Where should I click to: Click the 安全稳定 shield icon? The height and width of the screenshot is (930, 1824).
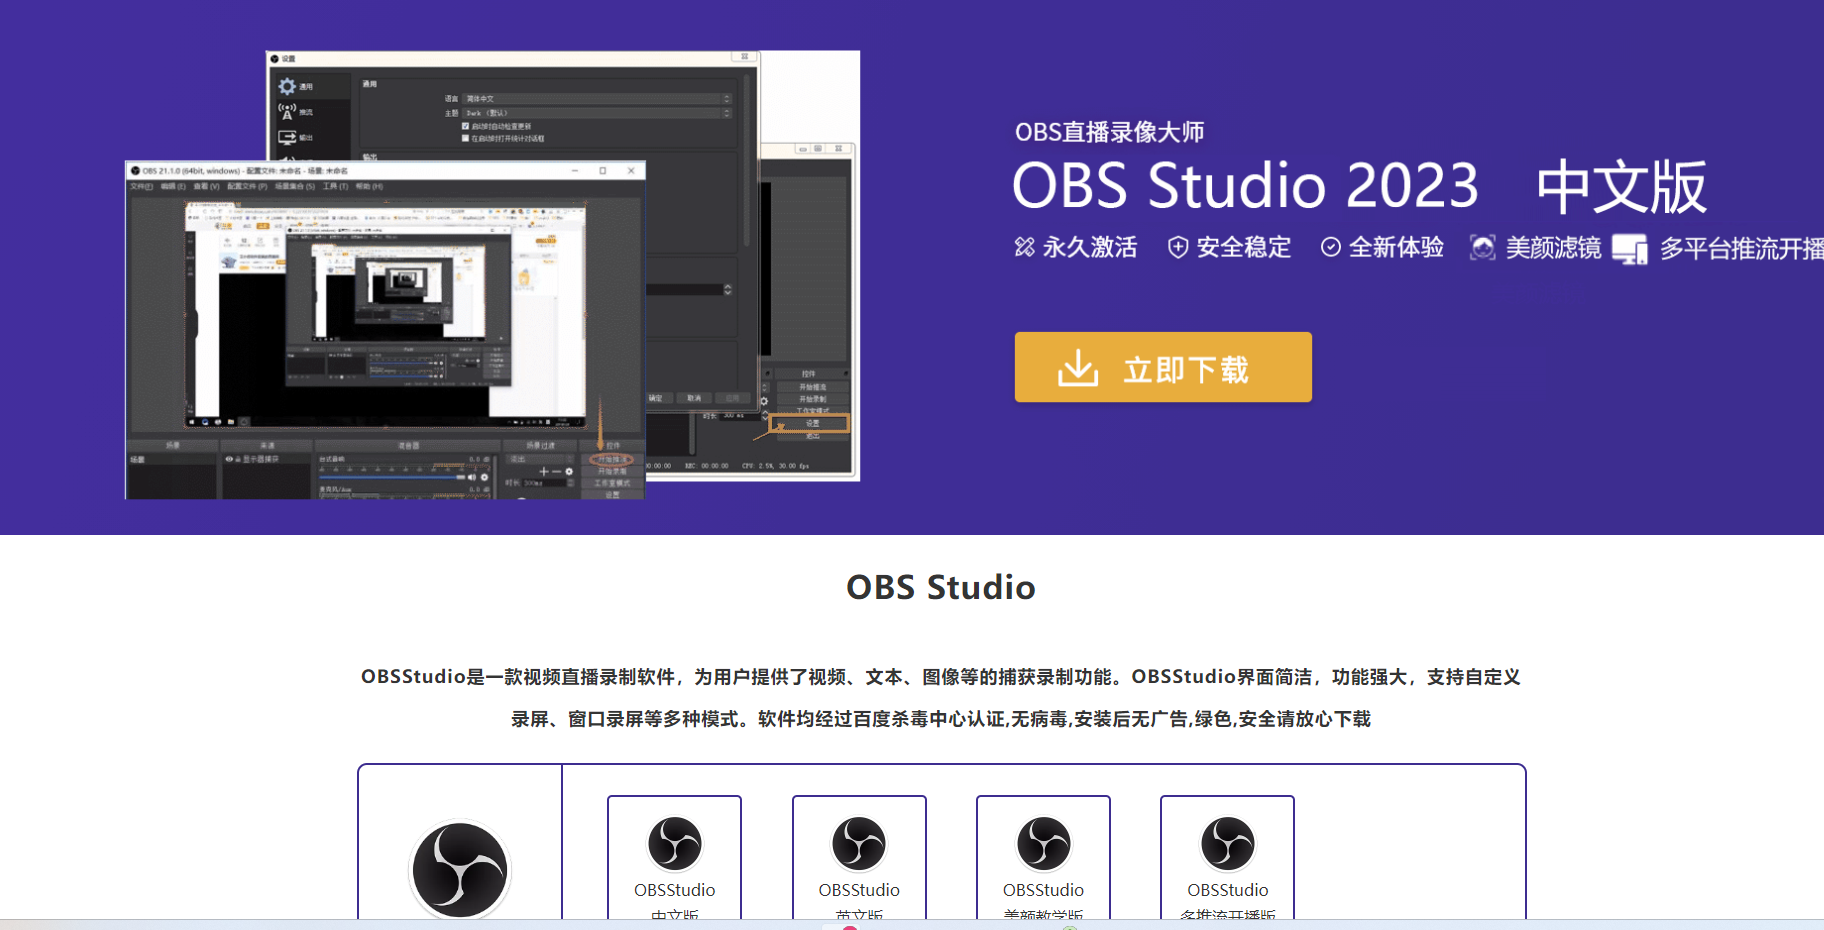coord(1178,247)
